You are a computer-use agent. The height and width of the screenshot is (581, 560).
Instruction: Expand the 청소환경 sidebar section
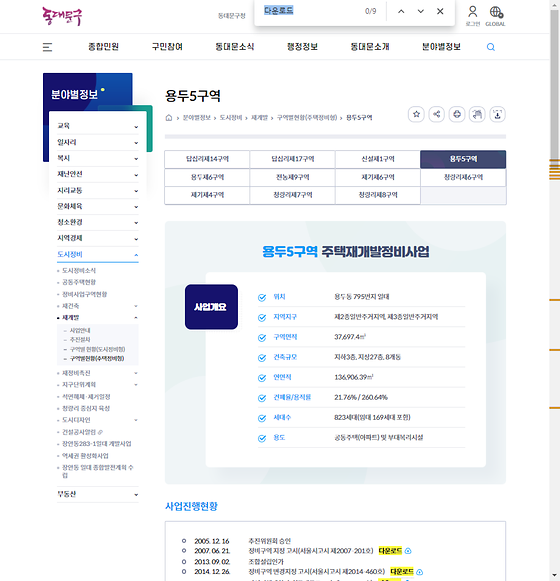[x=98, y=222]
